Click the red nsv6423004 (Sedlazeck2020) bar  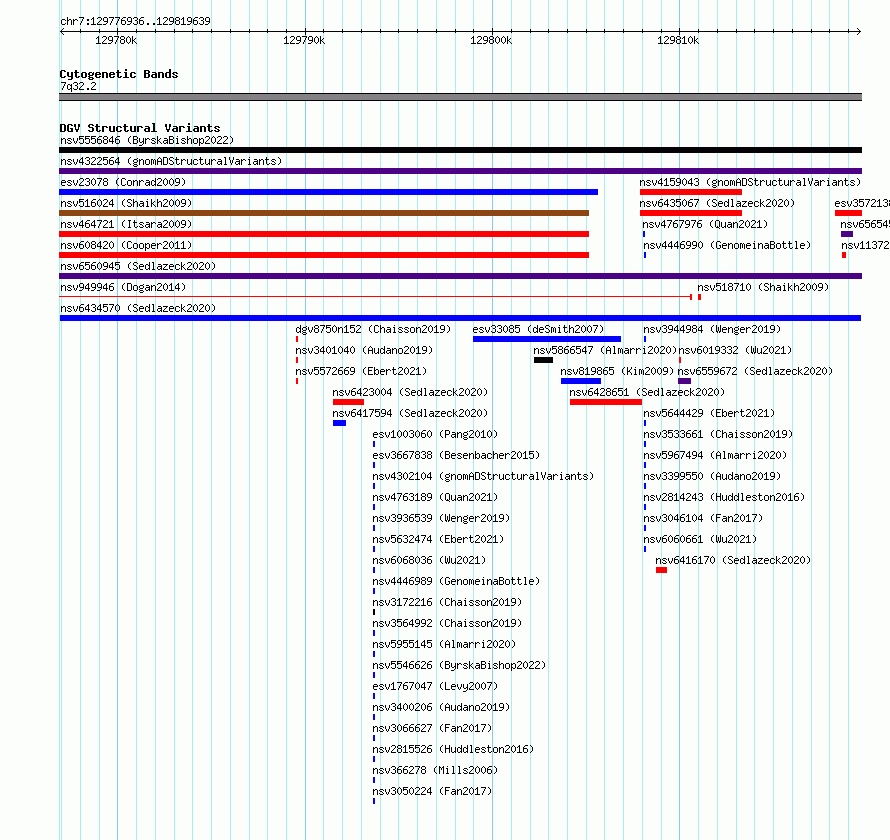[x=349, y=402]
